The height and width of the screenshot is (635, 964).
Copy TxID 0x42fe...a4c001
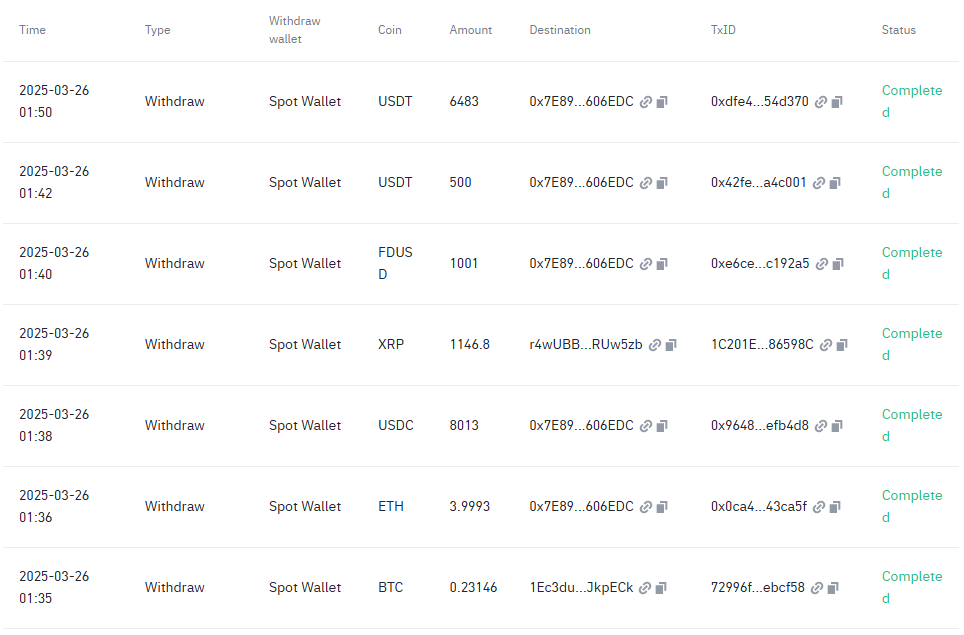835,183
